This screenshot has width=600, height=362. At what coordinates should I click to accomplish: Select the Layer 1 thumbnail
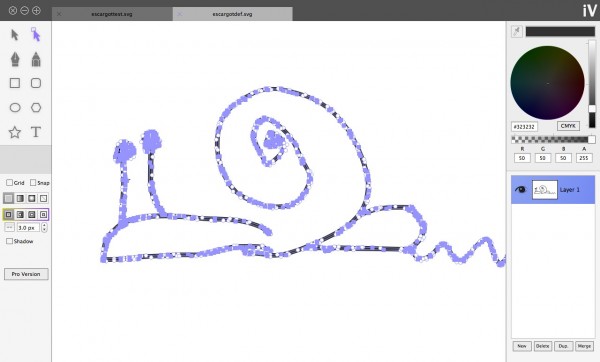pos(545,190)
